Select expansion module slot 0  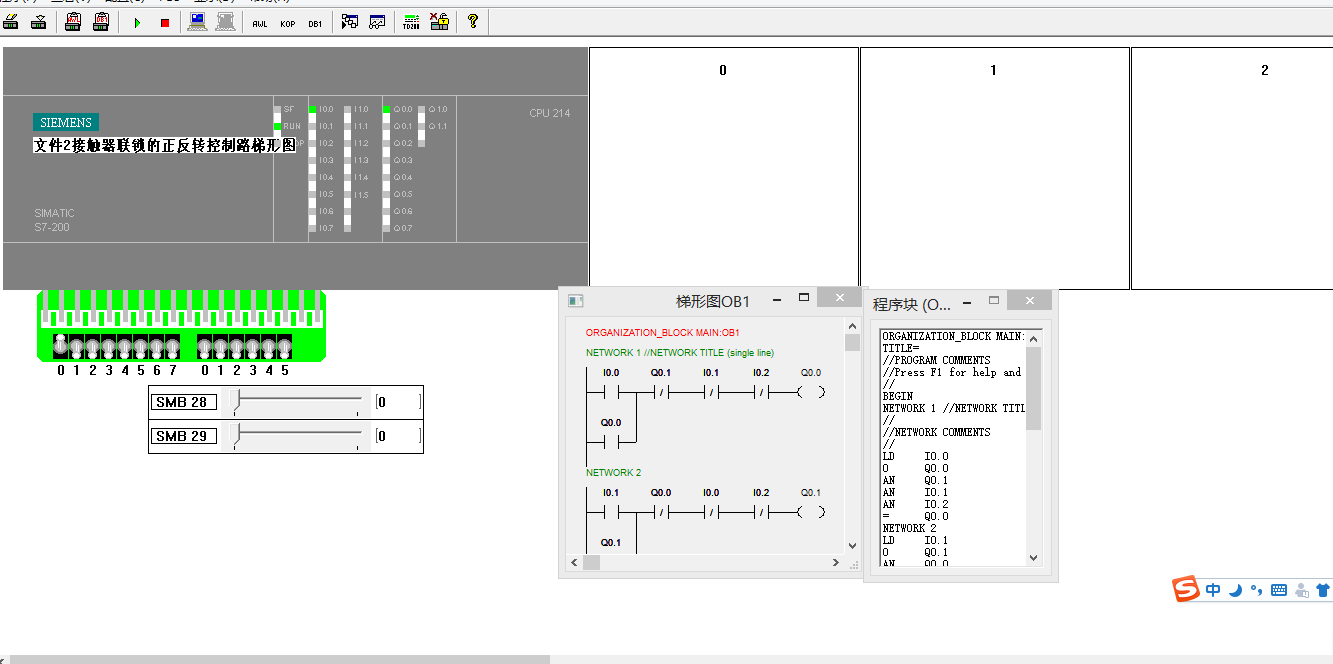coord(724,168)
